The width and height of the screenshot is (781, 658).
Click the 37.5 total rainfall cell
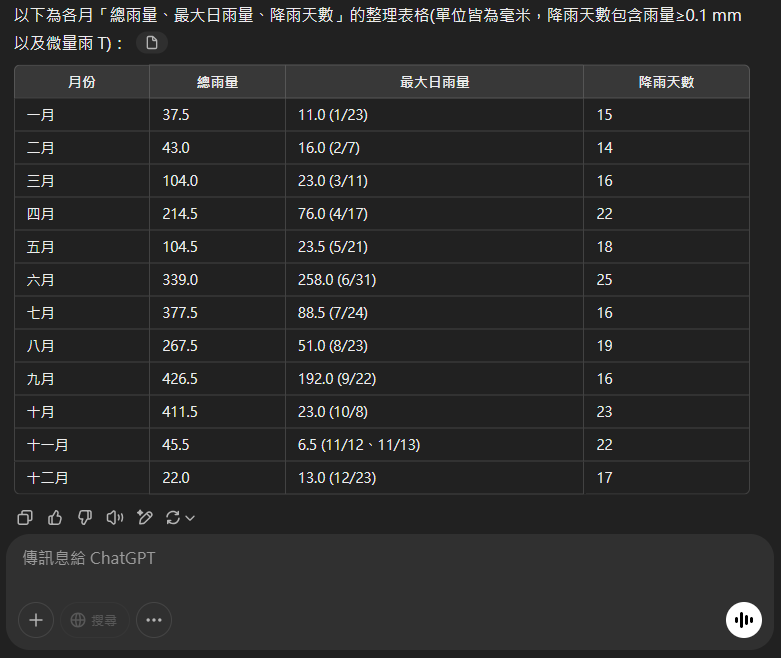(218, 115)
